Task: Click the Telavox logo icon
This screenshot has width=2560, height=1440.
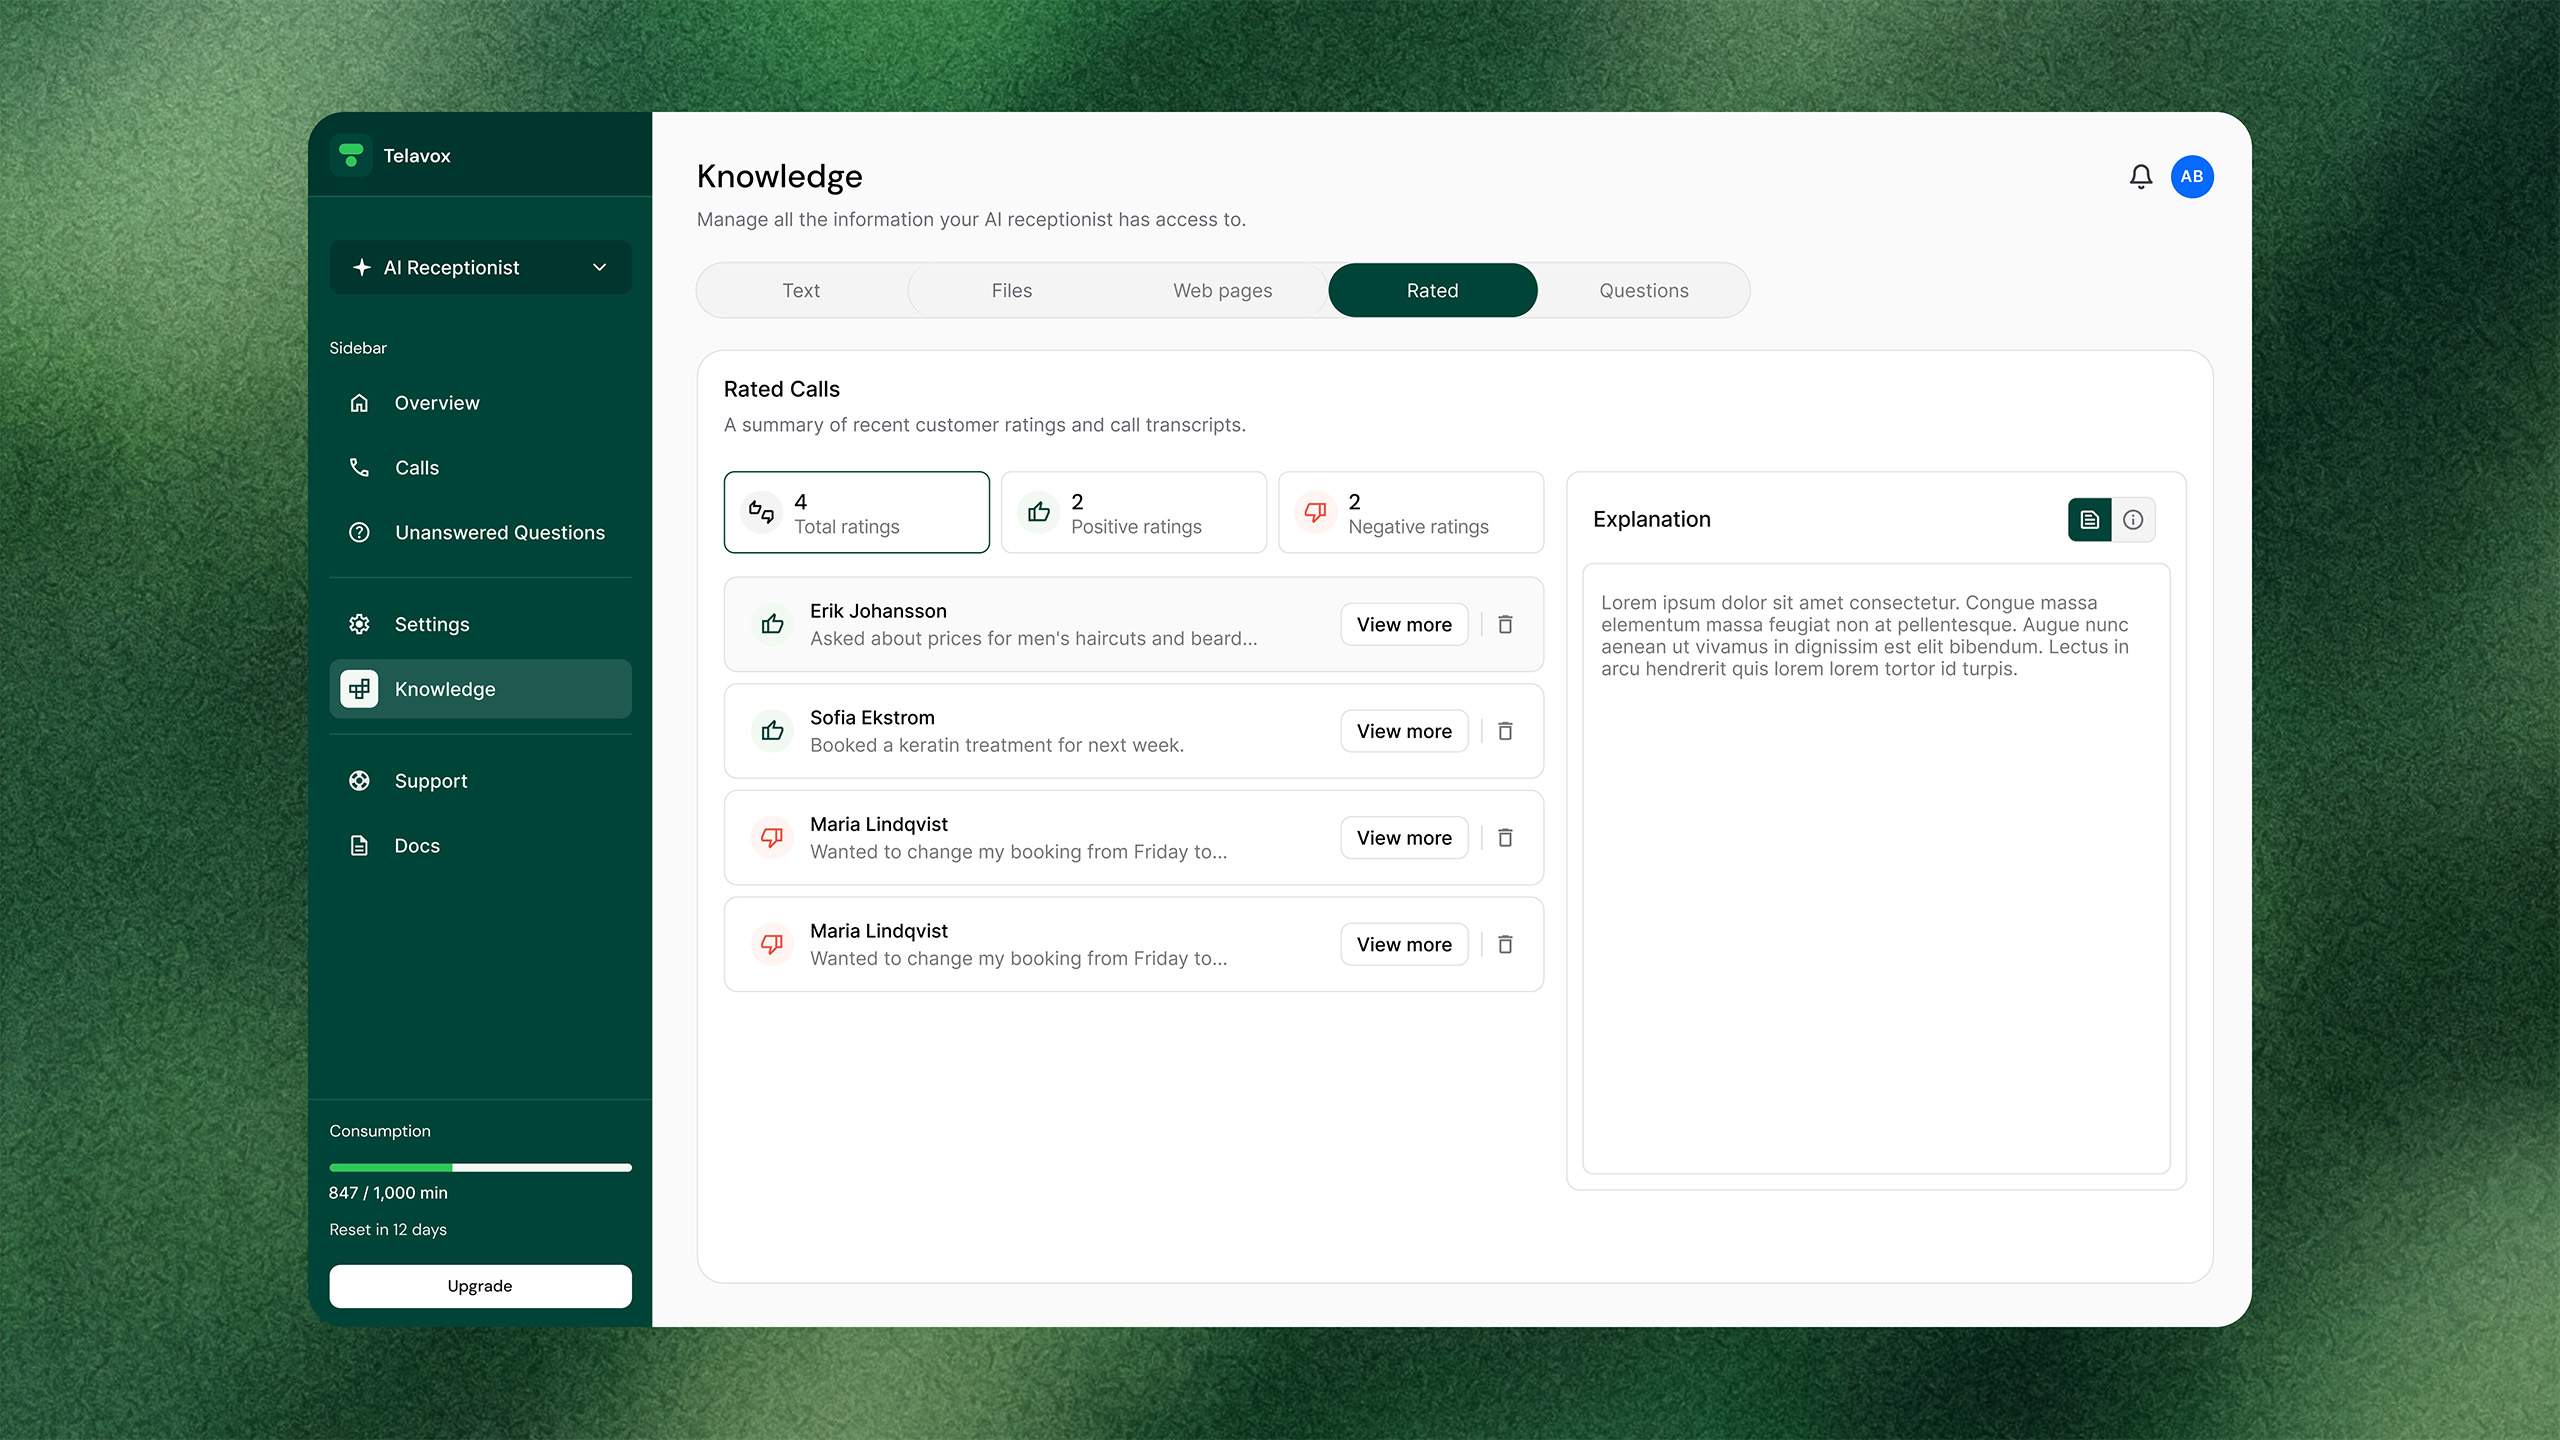Action: click(351, 155)
